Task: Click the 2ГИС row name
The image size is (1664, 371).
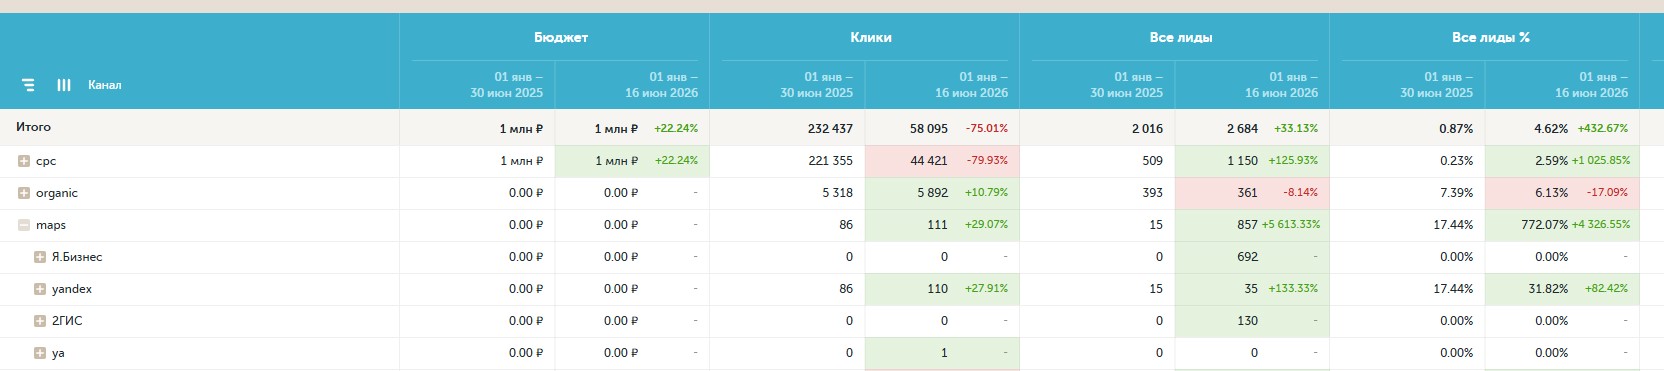Action: [x=67, y=321]
